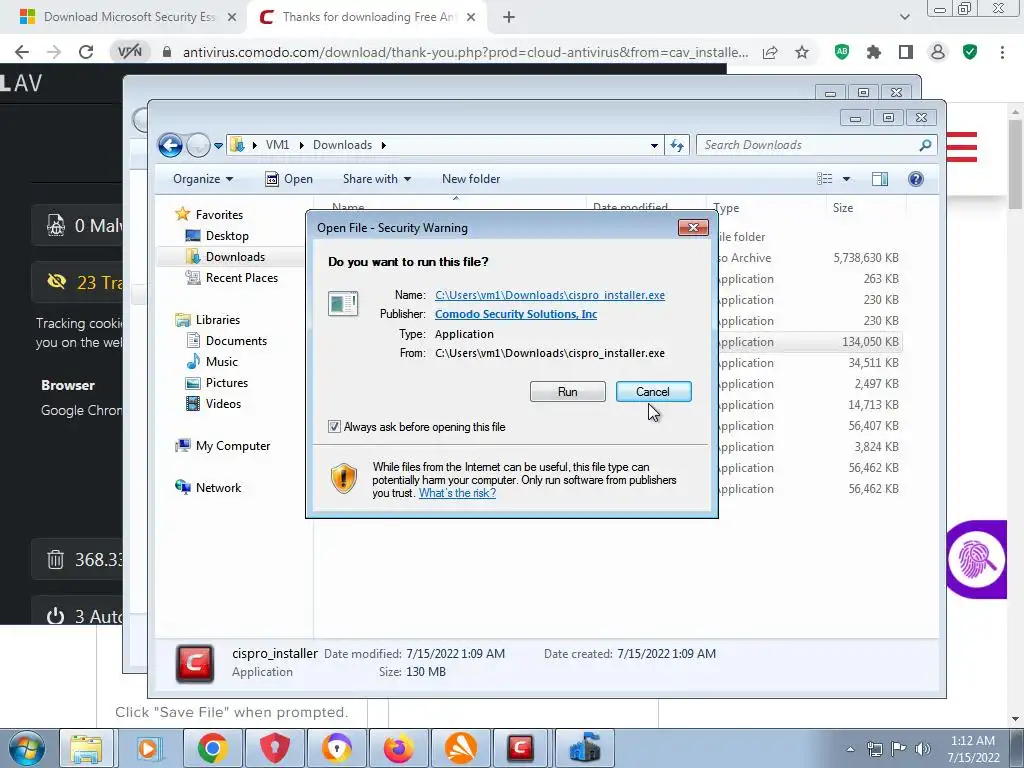The image size is (1024, 768).
Task: Uncheck Always ask before opening this file
Action: [x=334, y=426]
